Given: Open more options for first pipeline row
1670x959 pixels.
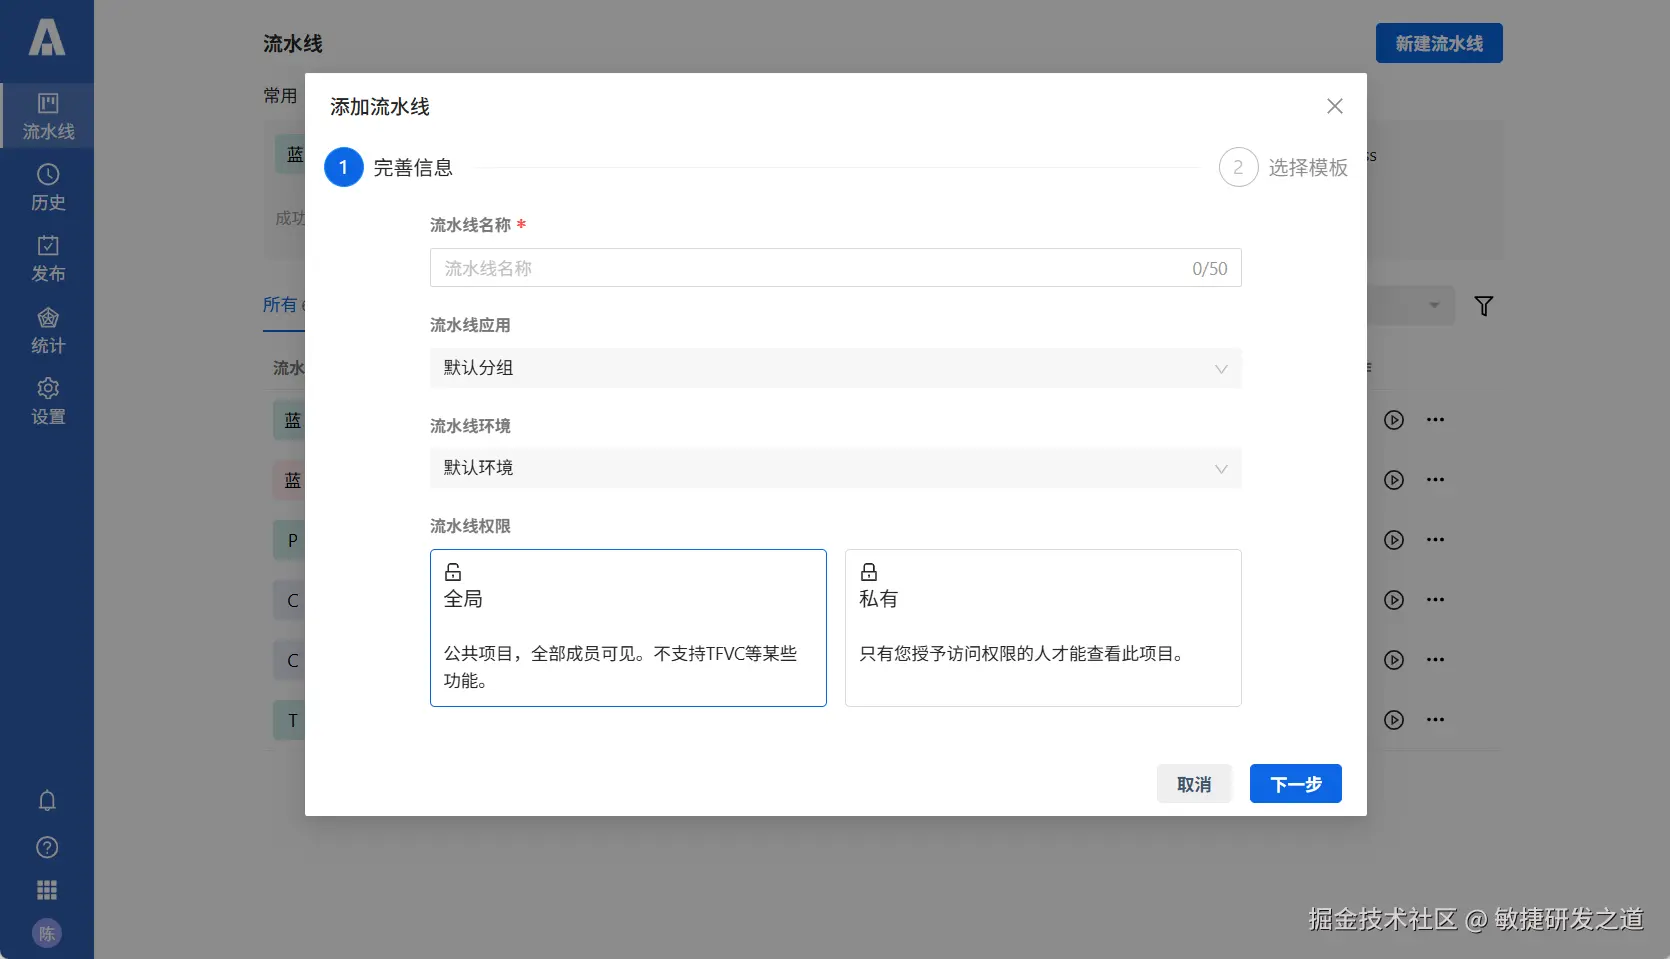Looking at the screenshot, I should (1435, 420).
